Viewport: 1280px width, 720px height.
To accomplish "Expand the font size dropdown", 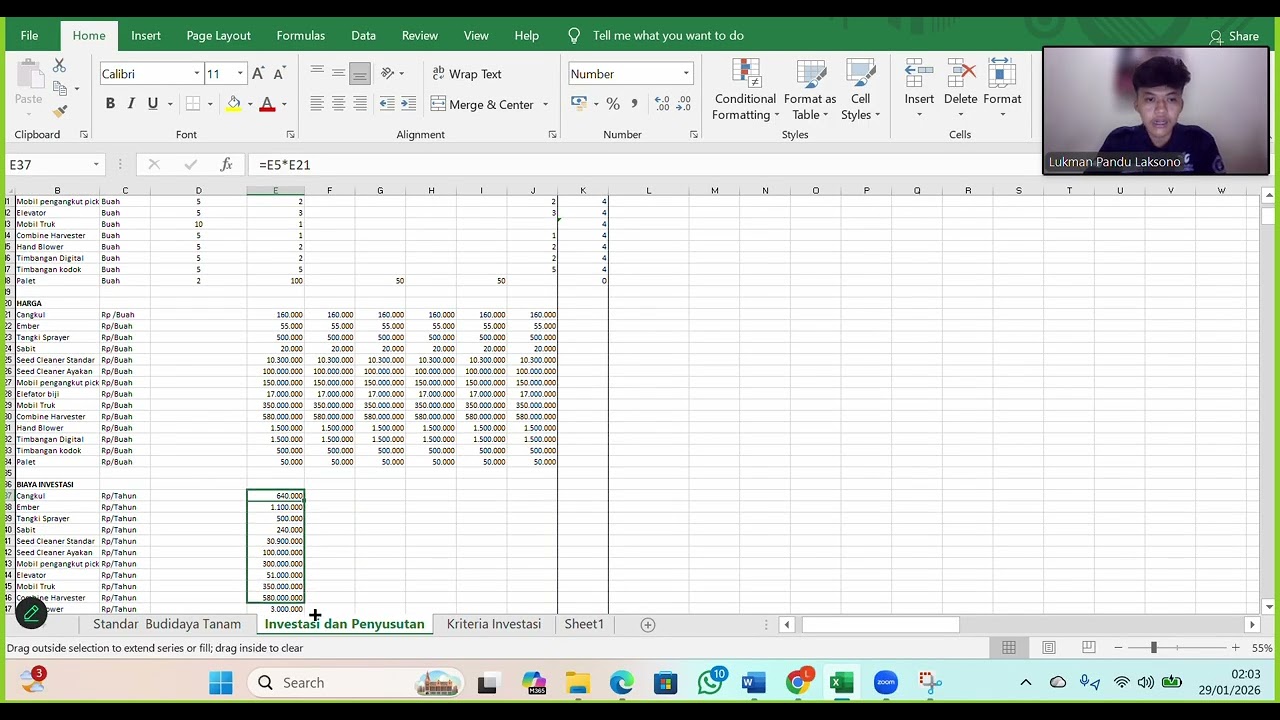I will point(240,74).
